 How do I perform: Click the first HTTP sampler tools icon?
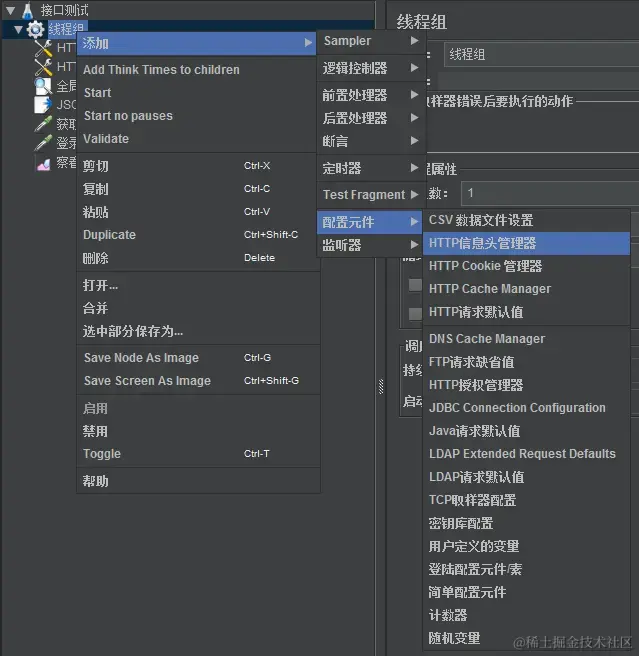coord(43,49)
